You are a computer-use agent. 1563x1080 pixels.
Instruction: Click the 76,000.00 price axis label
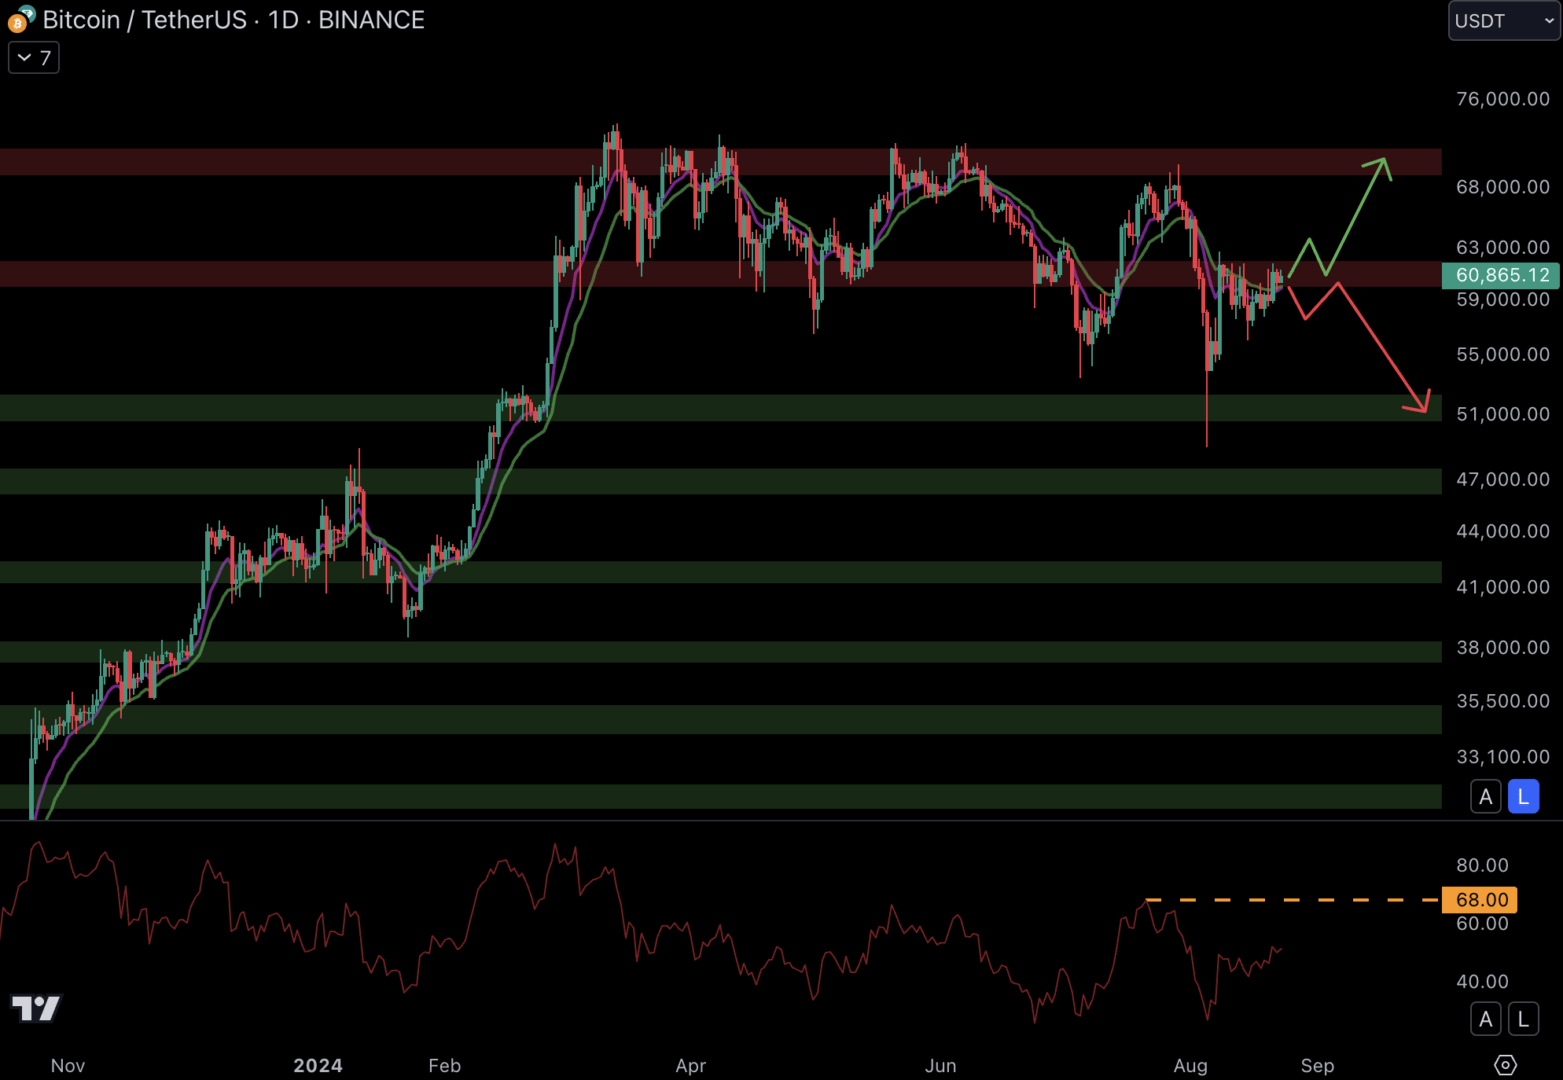coord(1502,99)
